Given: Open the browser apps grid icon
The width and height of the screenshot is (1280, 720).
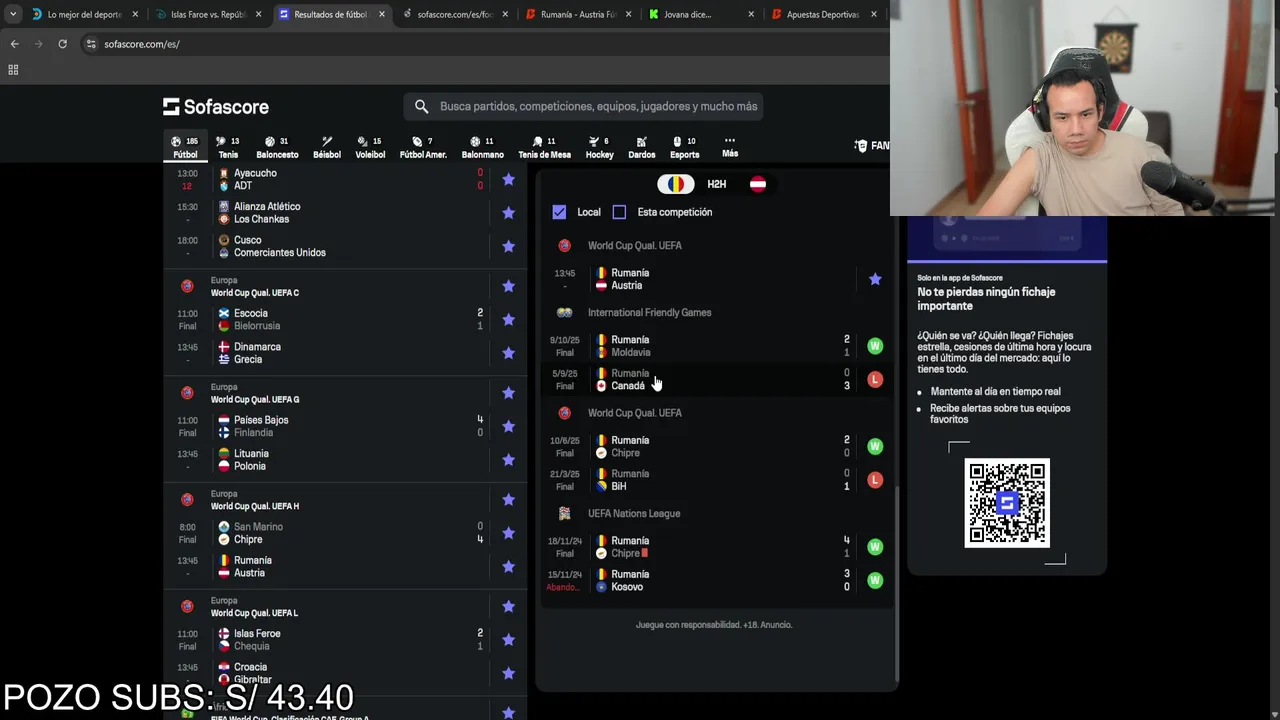Looking at the screenshot, I should [x=13, y=70].
